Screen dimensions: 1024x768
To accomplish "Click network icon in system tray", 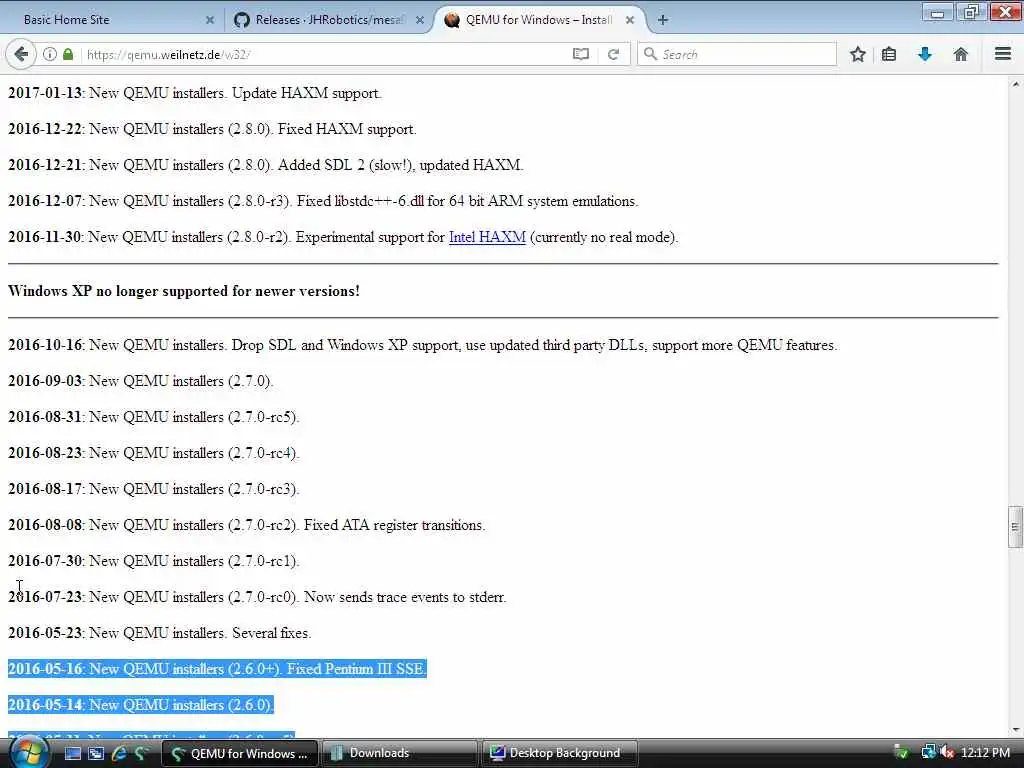I will point(927,752).
